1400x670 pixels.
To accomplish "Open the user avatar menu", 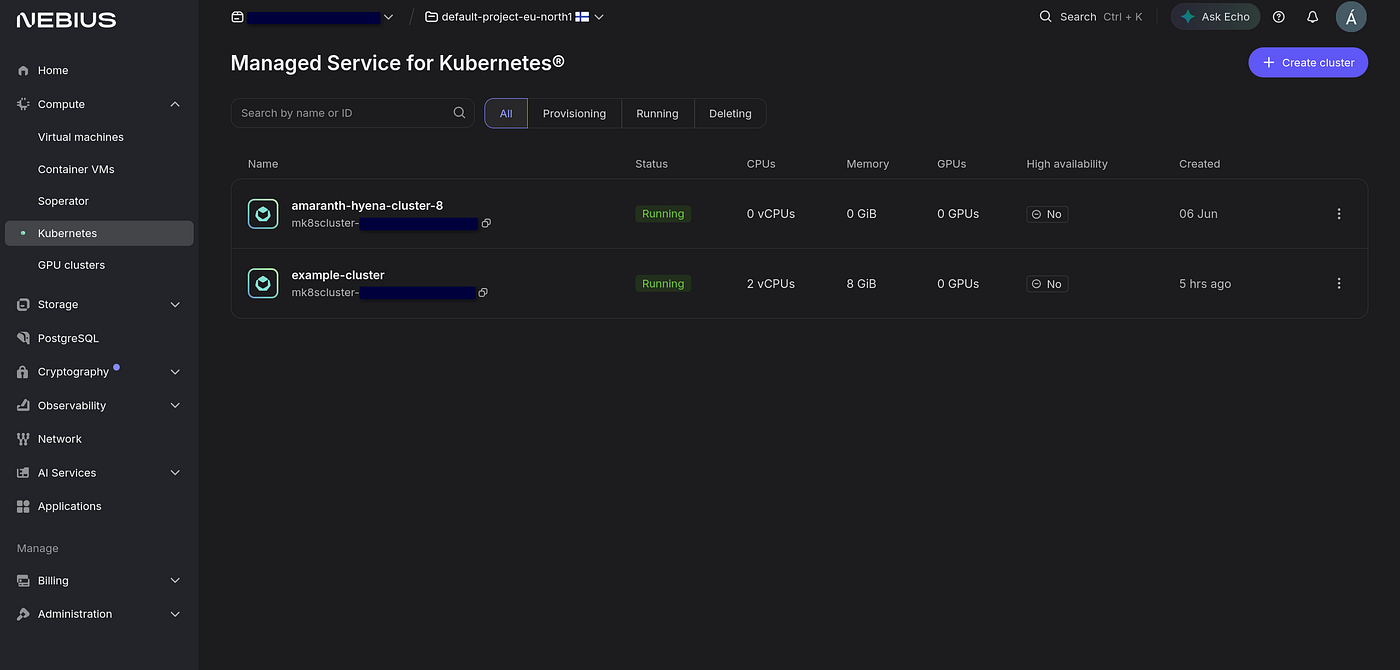I will point(1351,17).
